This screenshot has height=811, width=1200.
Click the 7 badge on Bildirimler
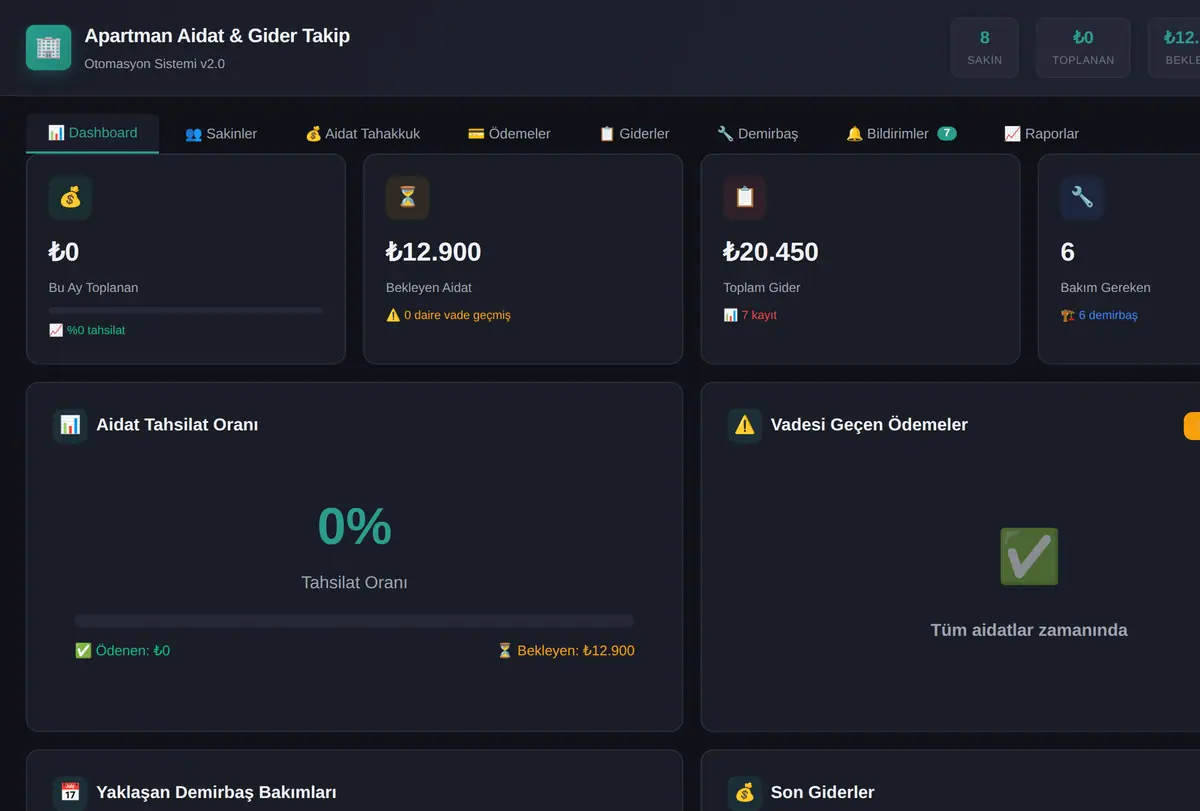[947, 133]
